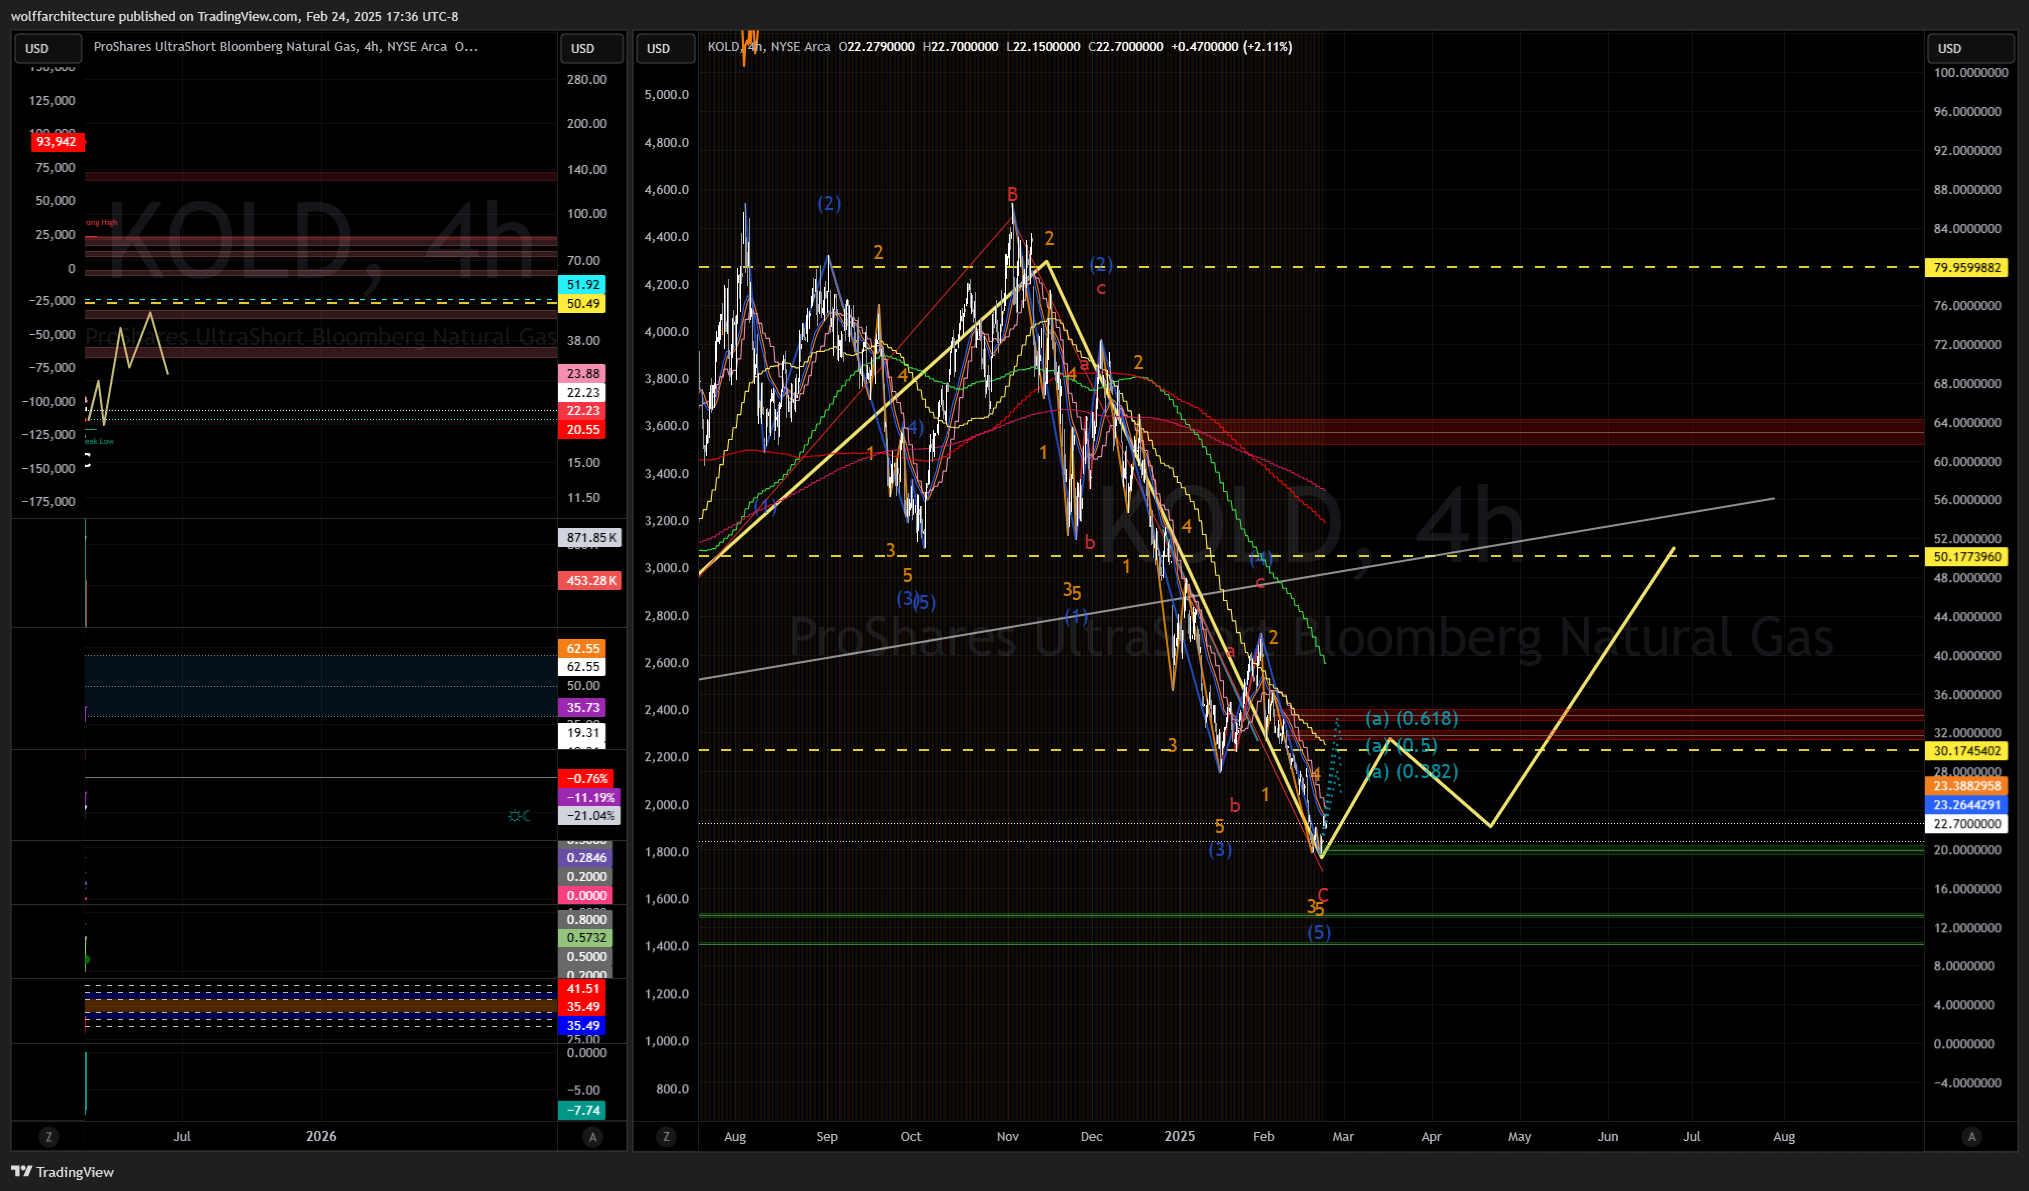Viewport: 2029px width, 1191px height.
Task: Click the pink 0.0000 indicator label
Action: [x=586, y=896]
